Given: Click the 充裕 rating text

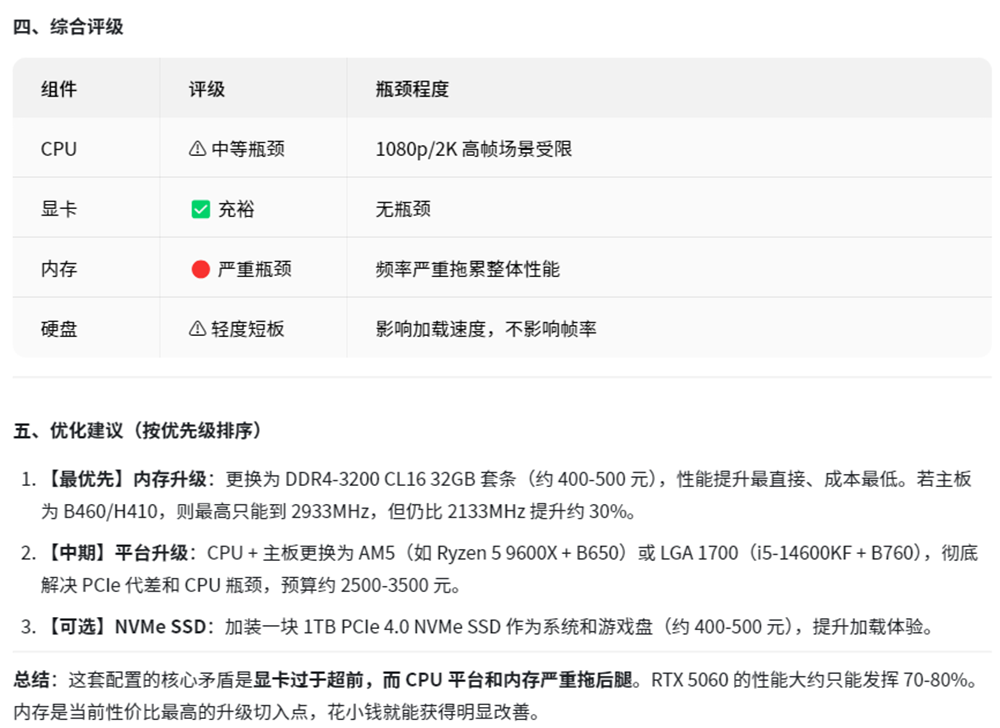Looking at the screenshot, I should point(236,209).
